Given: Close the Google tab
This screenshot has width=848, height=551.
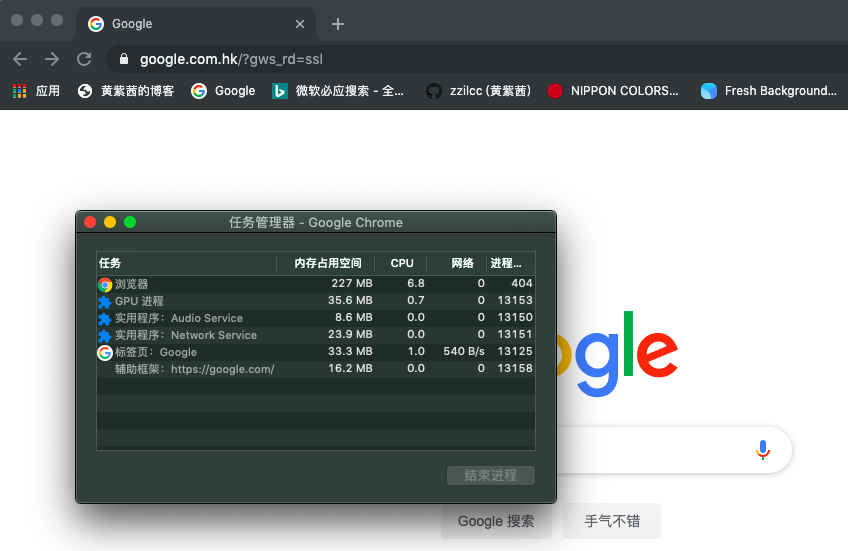Looking at the screenshot, I should tap(300, 24).
